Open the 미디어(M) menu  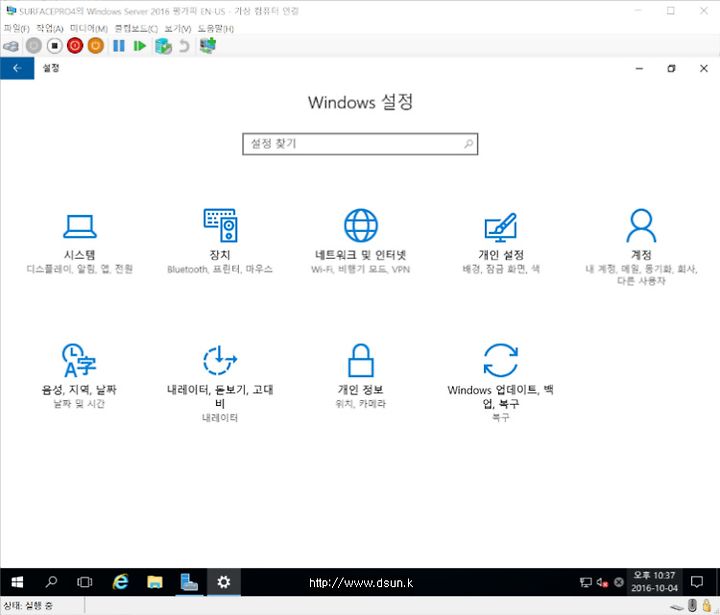(89, 28)
